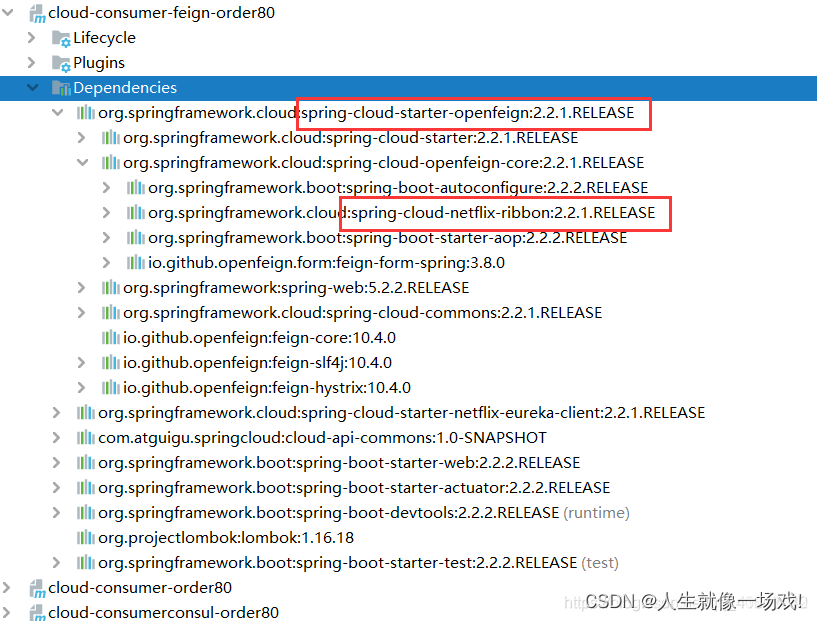Click the Lifecycle folder gear icon
This screenshot has height=621, width=817.
click(61, 39)
